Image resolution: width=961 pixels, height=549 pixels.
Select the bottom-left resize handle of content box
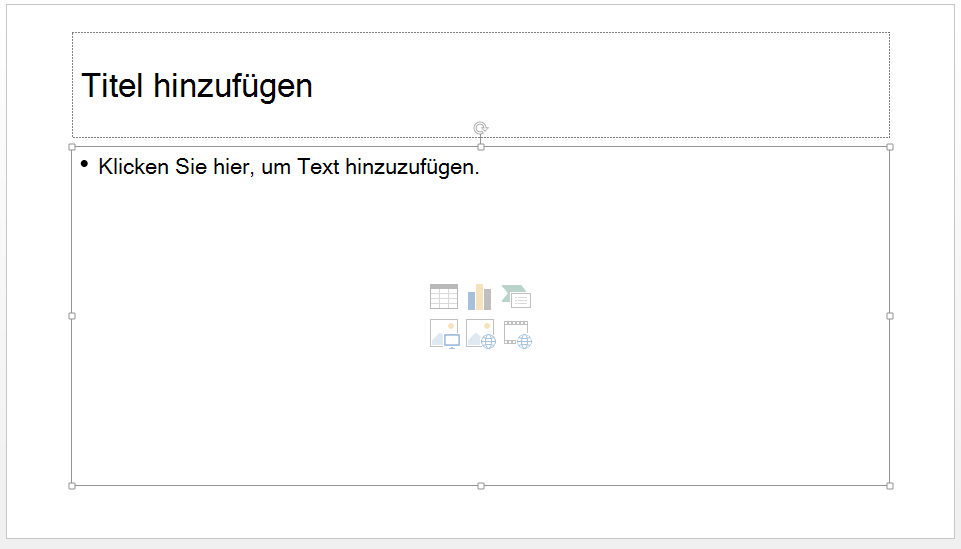click(x=72, y=486)
